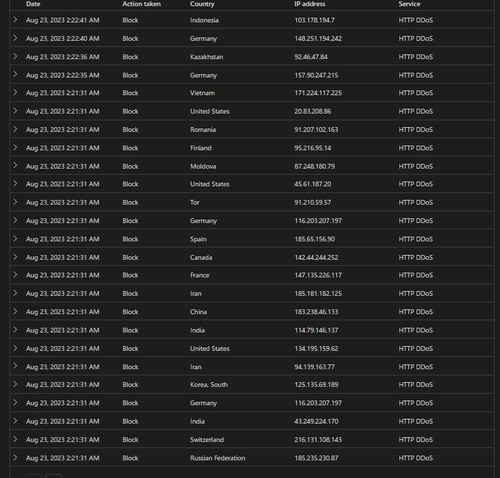Expand the Canada 142.44.244.252 row

tap(15, 257)
